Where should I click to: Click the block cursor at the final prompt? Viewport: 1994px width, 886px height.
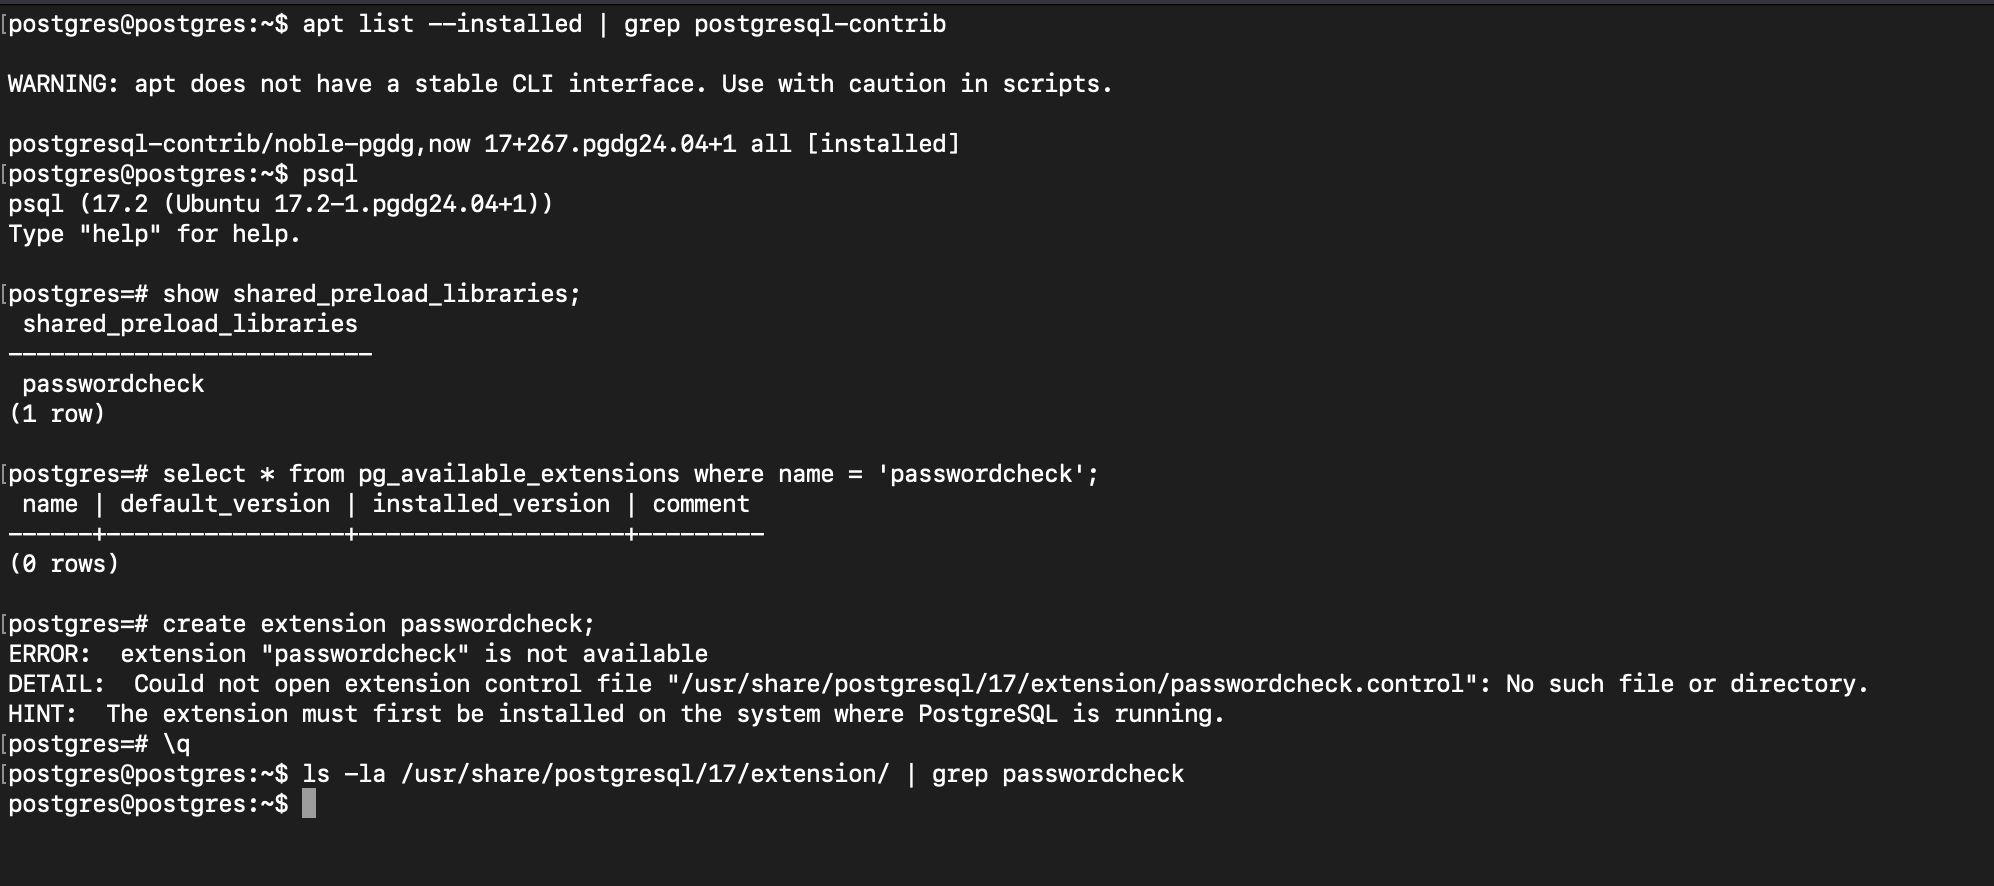309,804
